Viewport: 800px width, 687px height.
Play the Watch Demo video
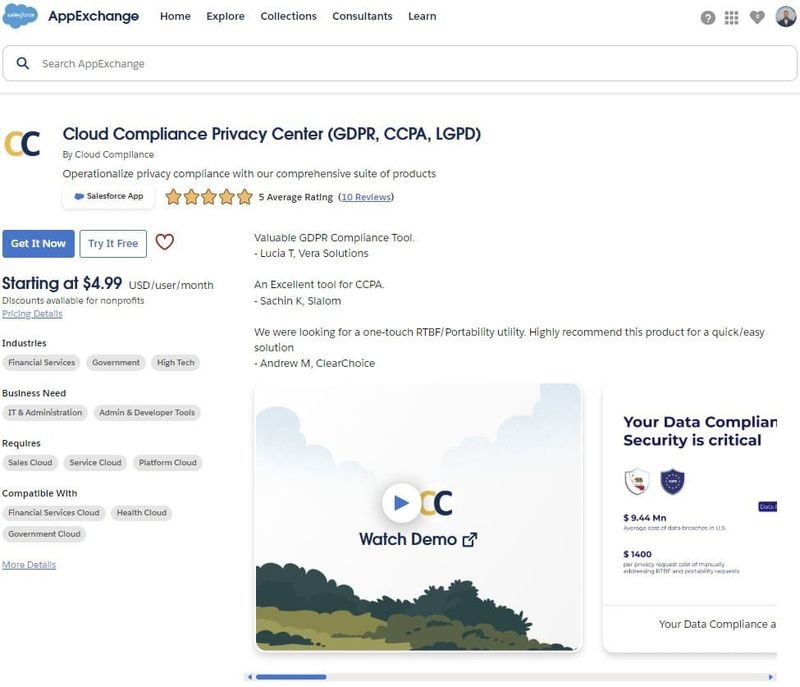tap(401, 503)
